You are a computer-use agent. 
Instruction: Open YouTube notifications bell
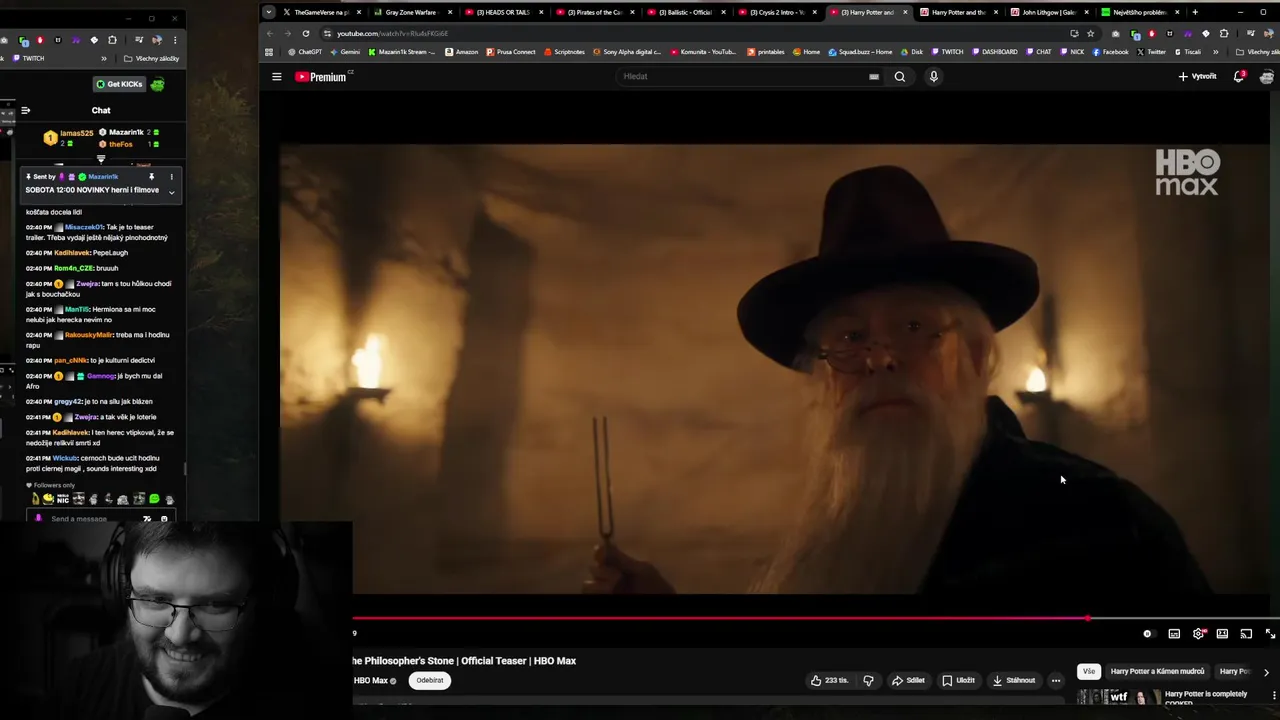1238,76
